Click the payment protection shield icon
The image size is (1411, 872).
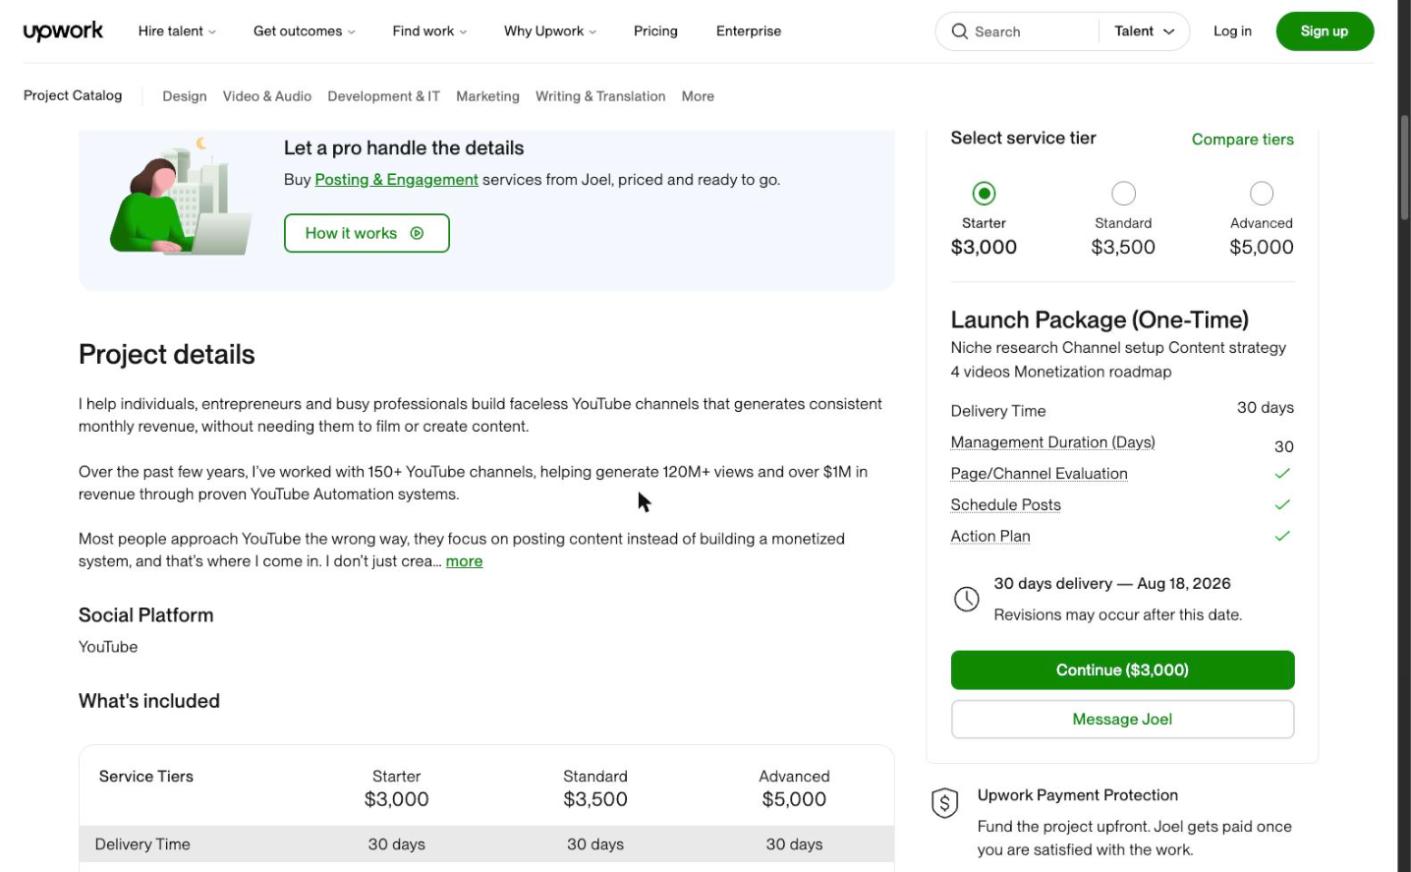(x=945, y=803)
